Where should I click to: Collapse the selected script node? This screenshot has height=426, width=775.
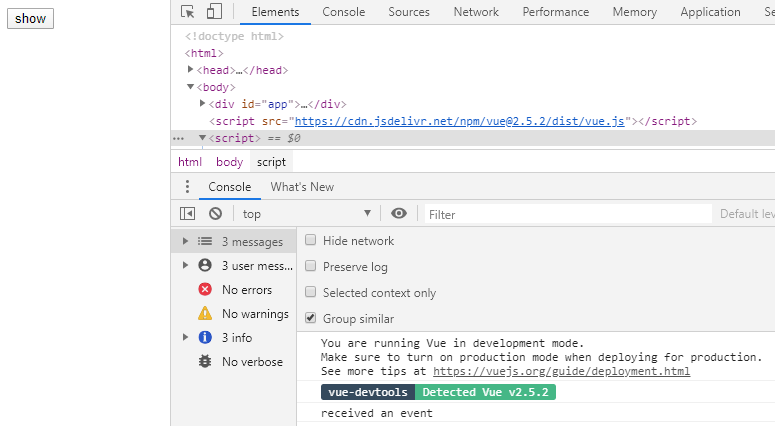(x=202, y=137)
